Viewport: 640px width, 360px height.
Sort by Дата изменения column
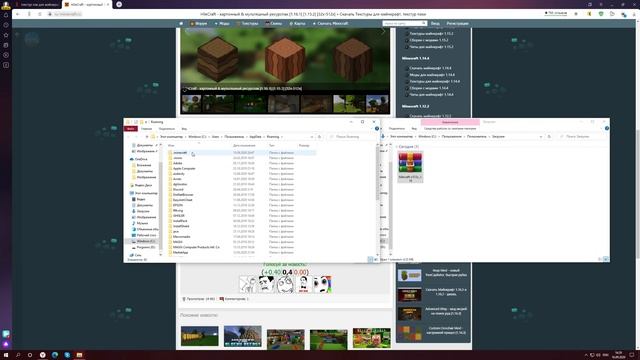coord(244,145)
